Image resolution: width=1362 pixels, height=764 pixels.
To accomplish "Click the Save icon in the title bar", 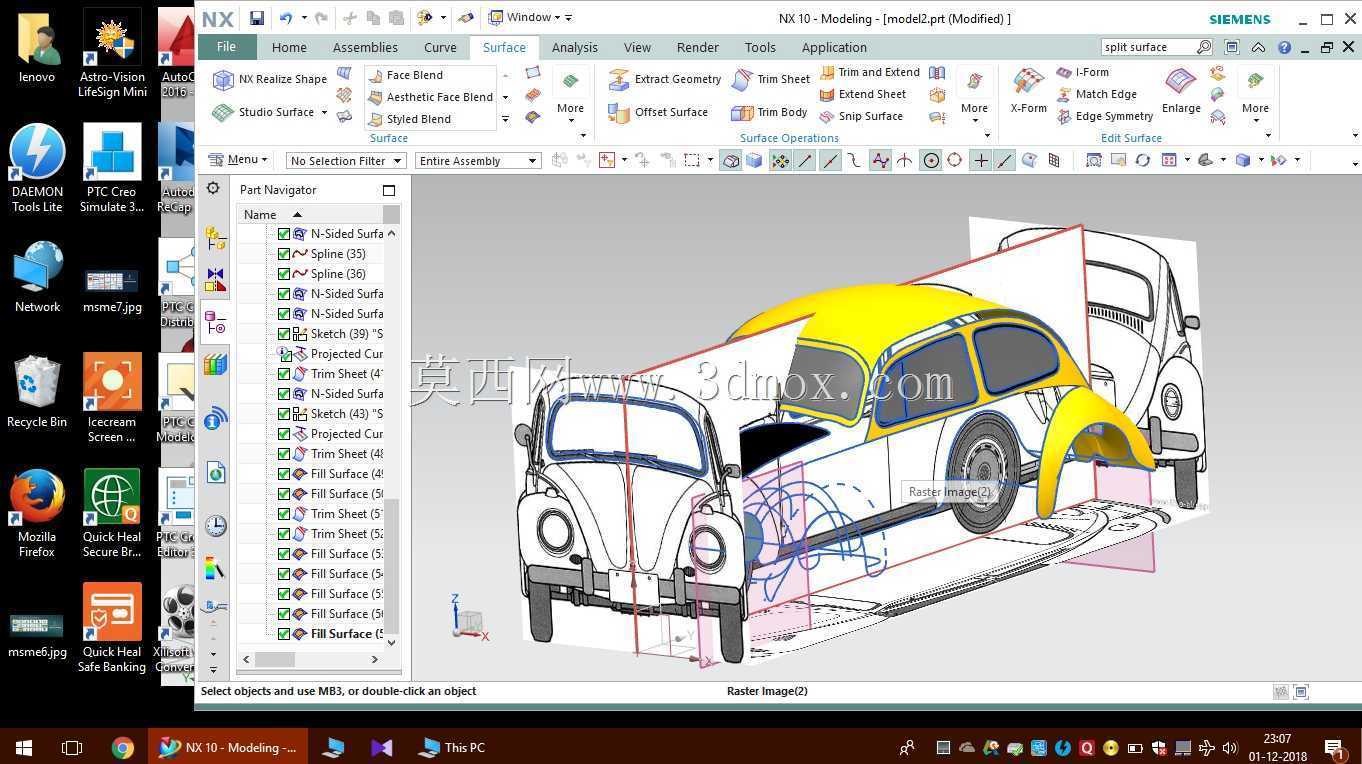I will click(x=257, y=18).
